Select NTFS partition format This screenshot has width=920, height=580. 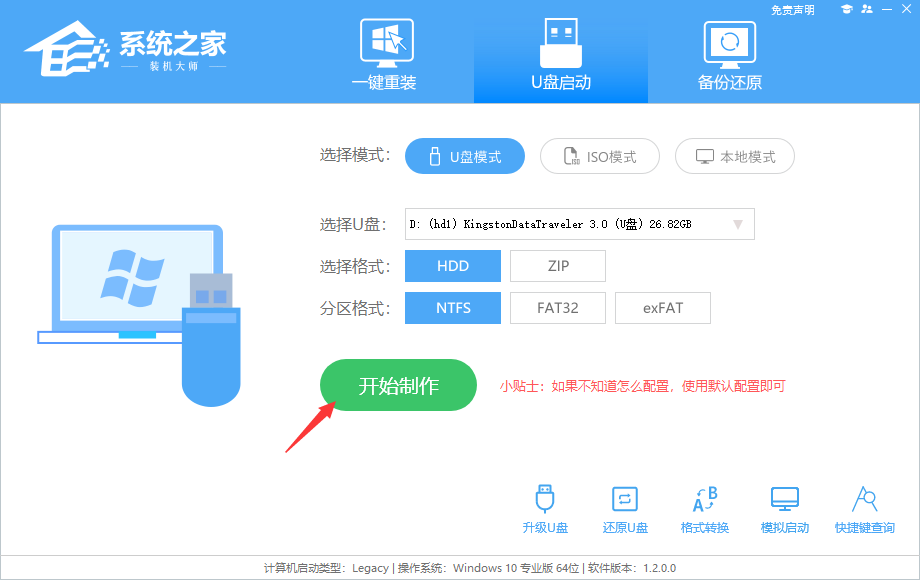click(452, 307)
